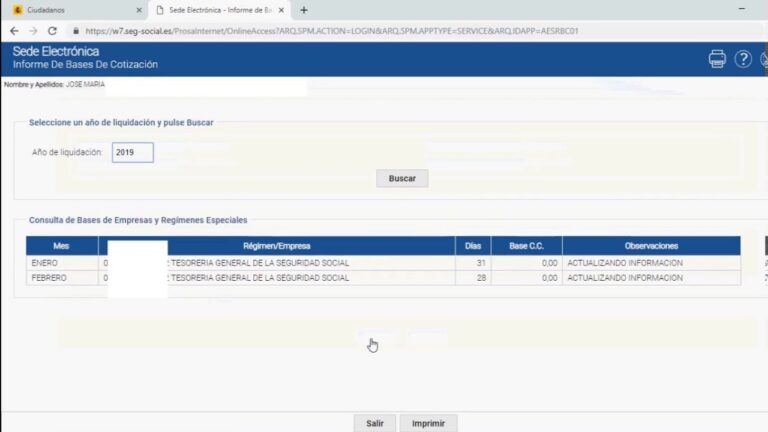Click the Seleccione un año de liquidación heading
Screen dimensions: 768x432
121,122
